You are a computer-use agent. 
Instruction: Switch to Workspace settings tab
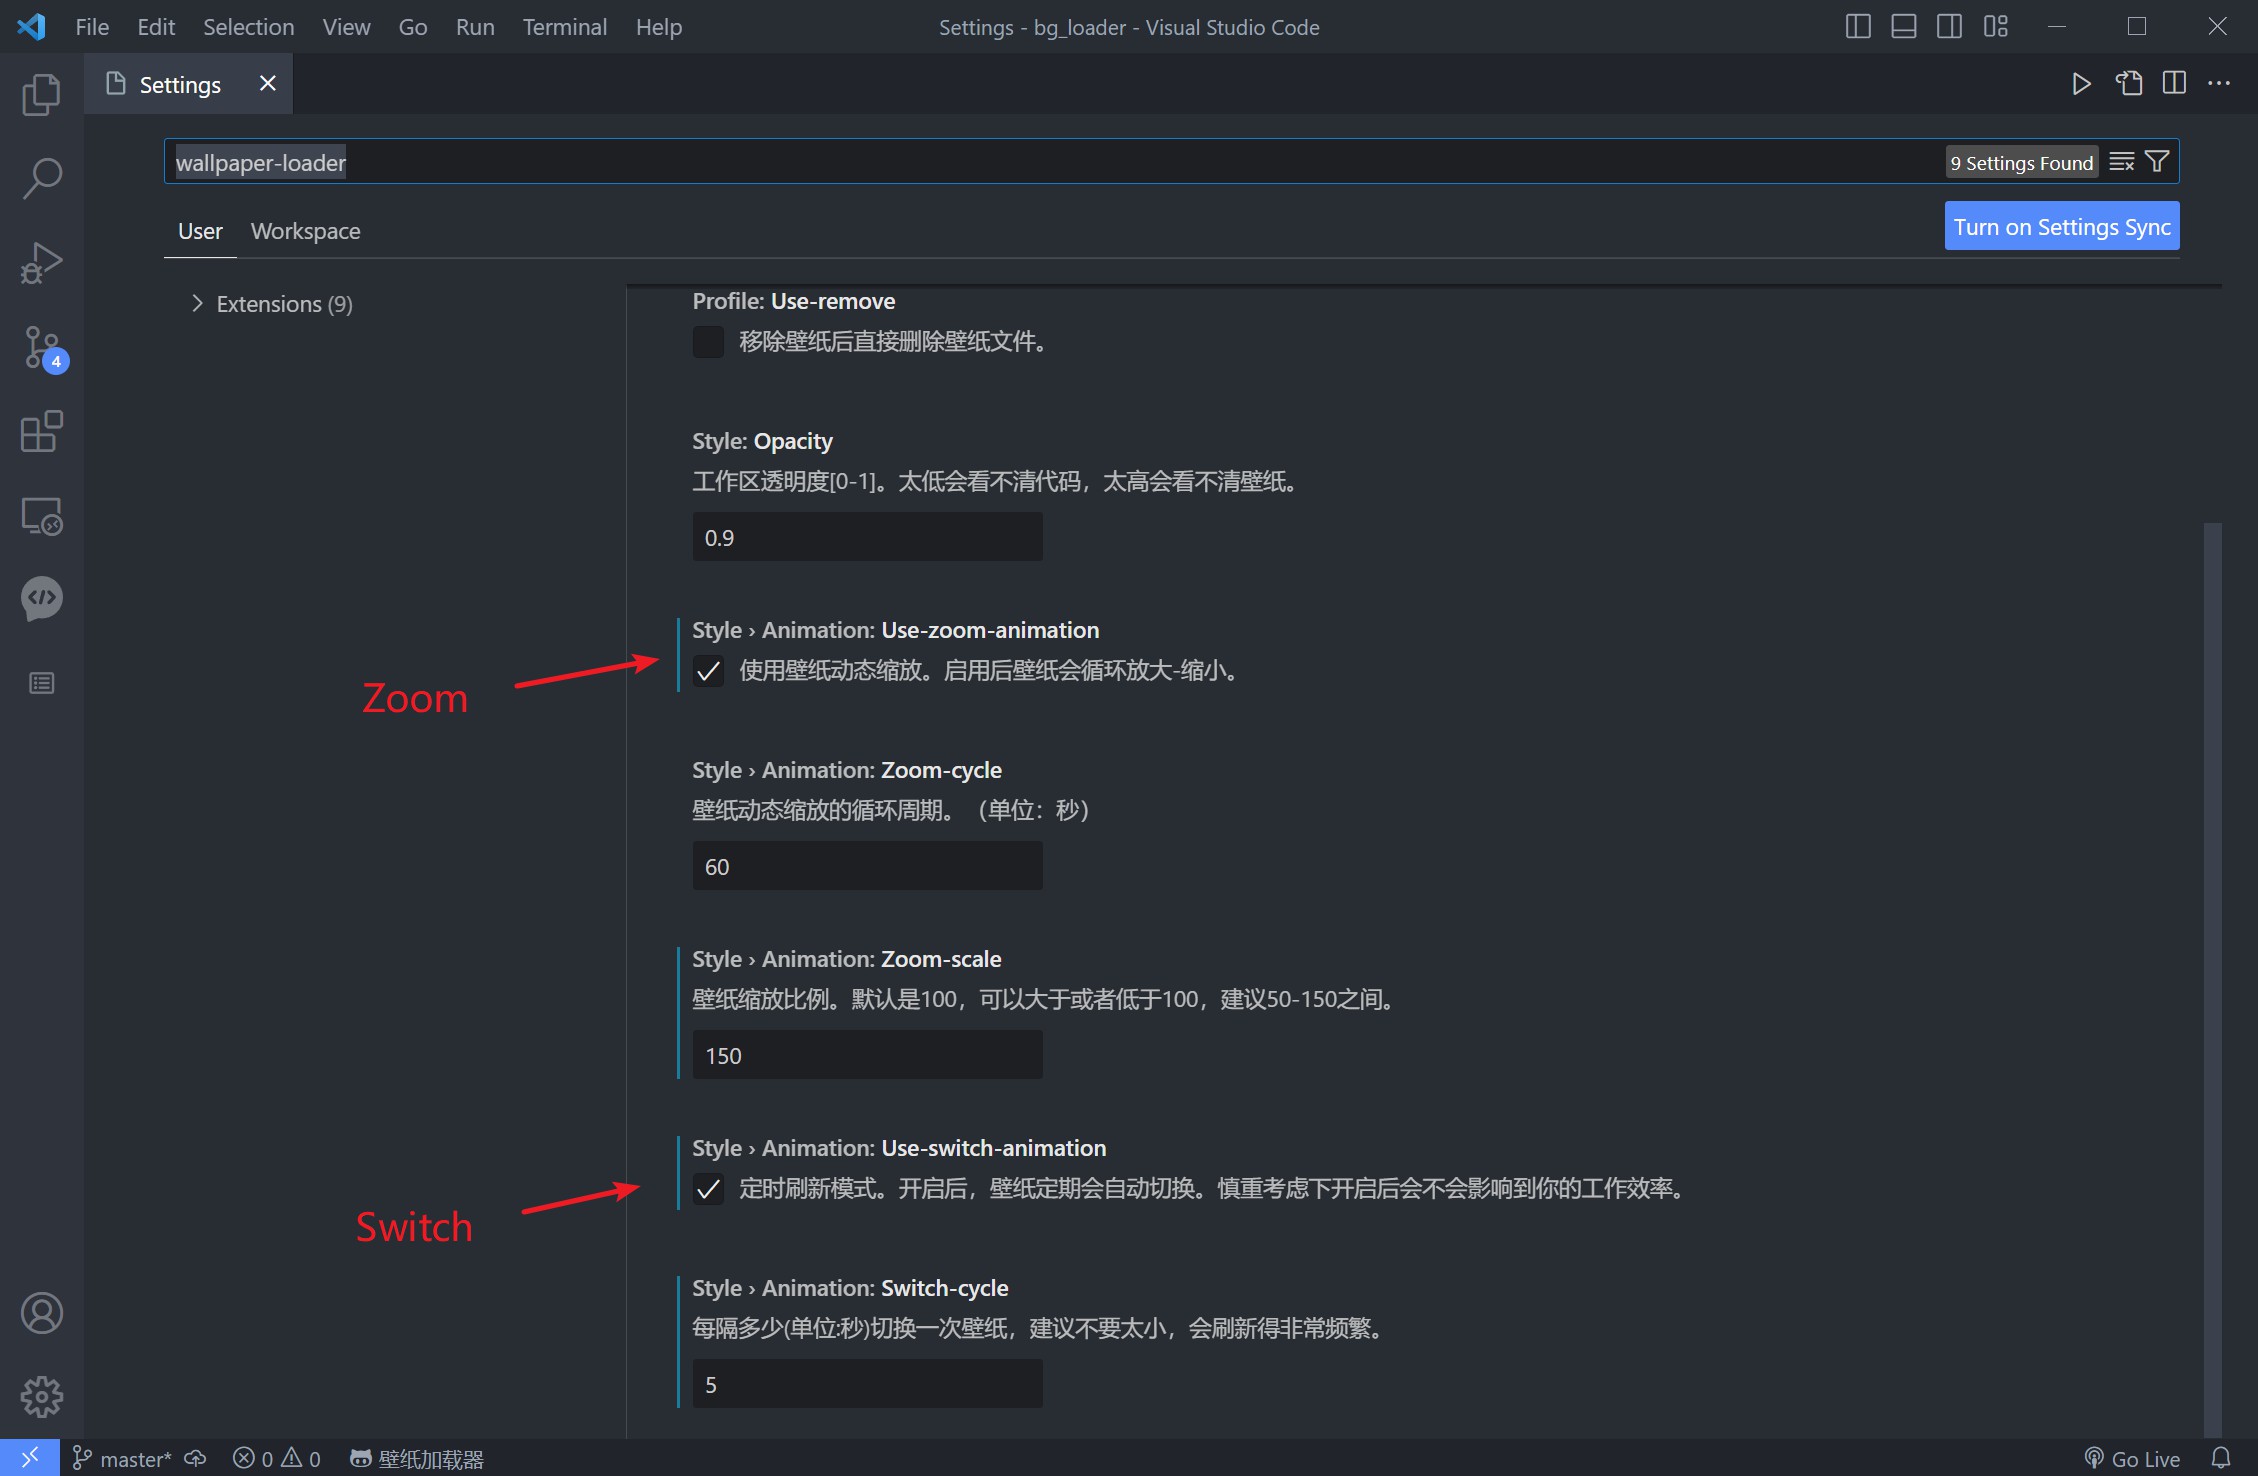click(x=305, y=231)
